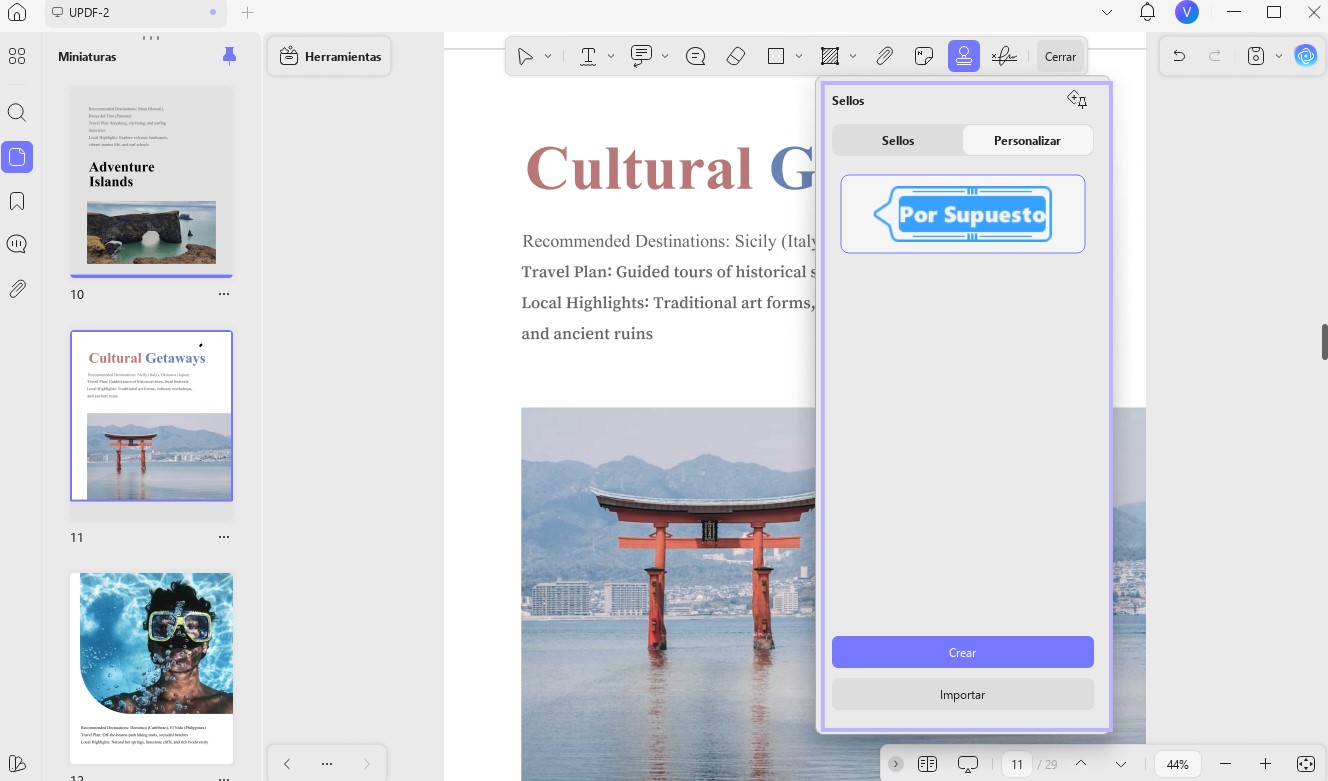Open the user account avatar

pos(1186,12)
